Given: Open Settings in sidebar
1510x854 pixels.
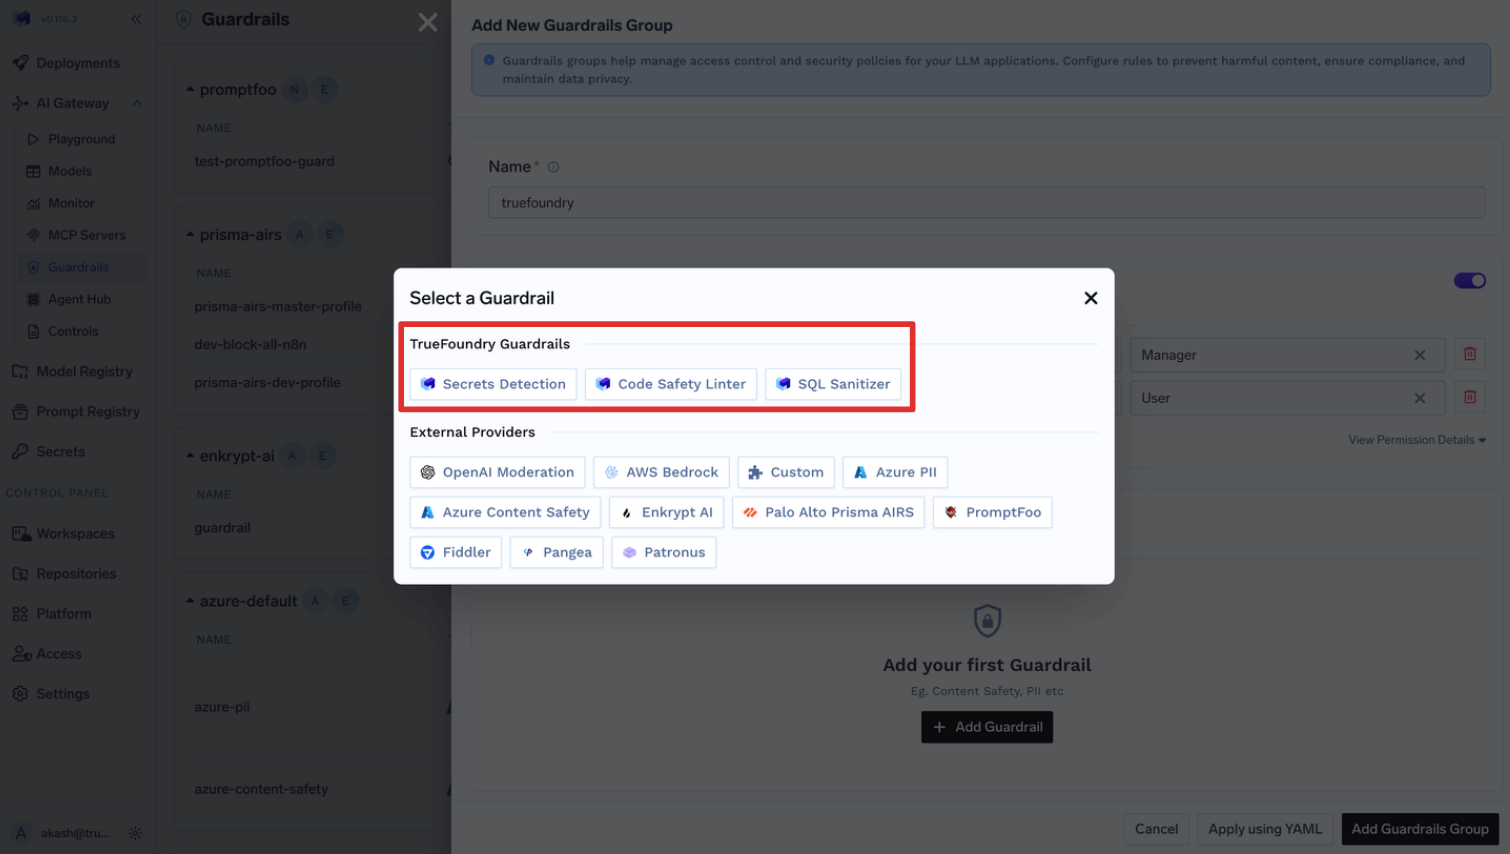Looking at the screenshot, I should [x=62, y=693].
